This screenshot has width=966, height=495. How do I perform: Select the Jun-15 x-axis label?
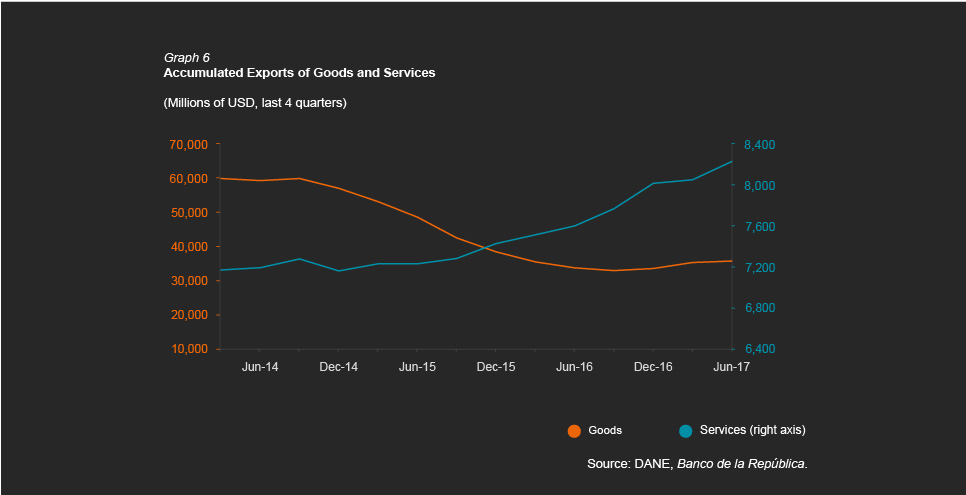[x=417, y=367]
